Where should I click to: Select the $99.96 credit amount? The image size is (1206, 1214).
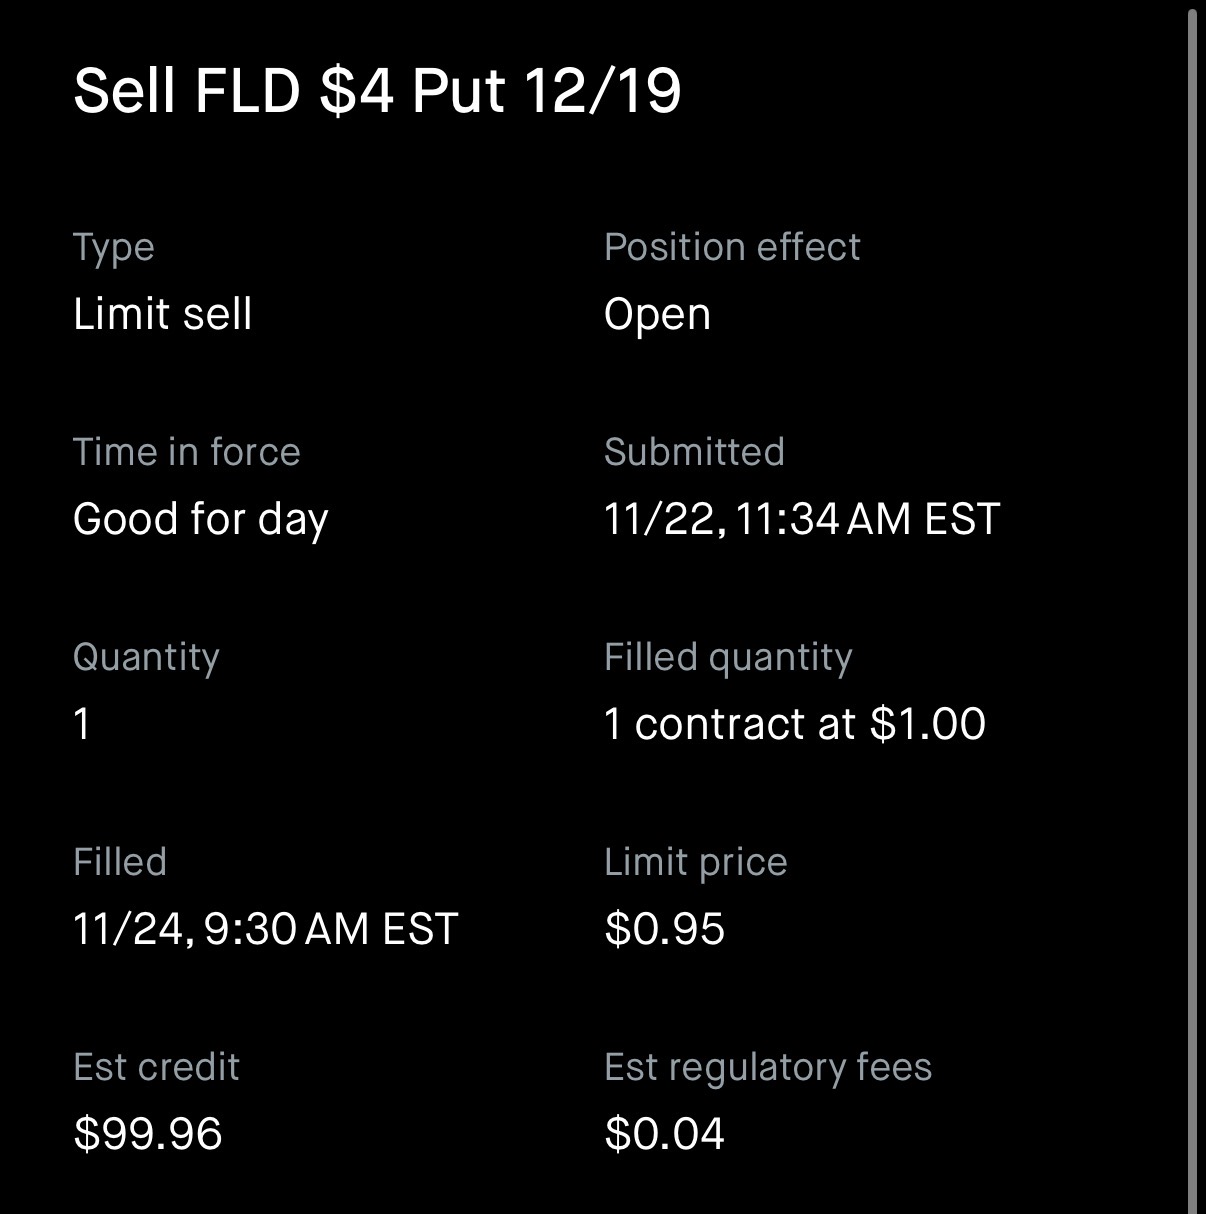pyautogui.click(x=147, y=1134)
